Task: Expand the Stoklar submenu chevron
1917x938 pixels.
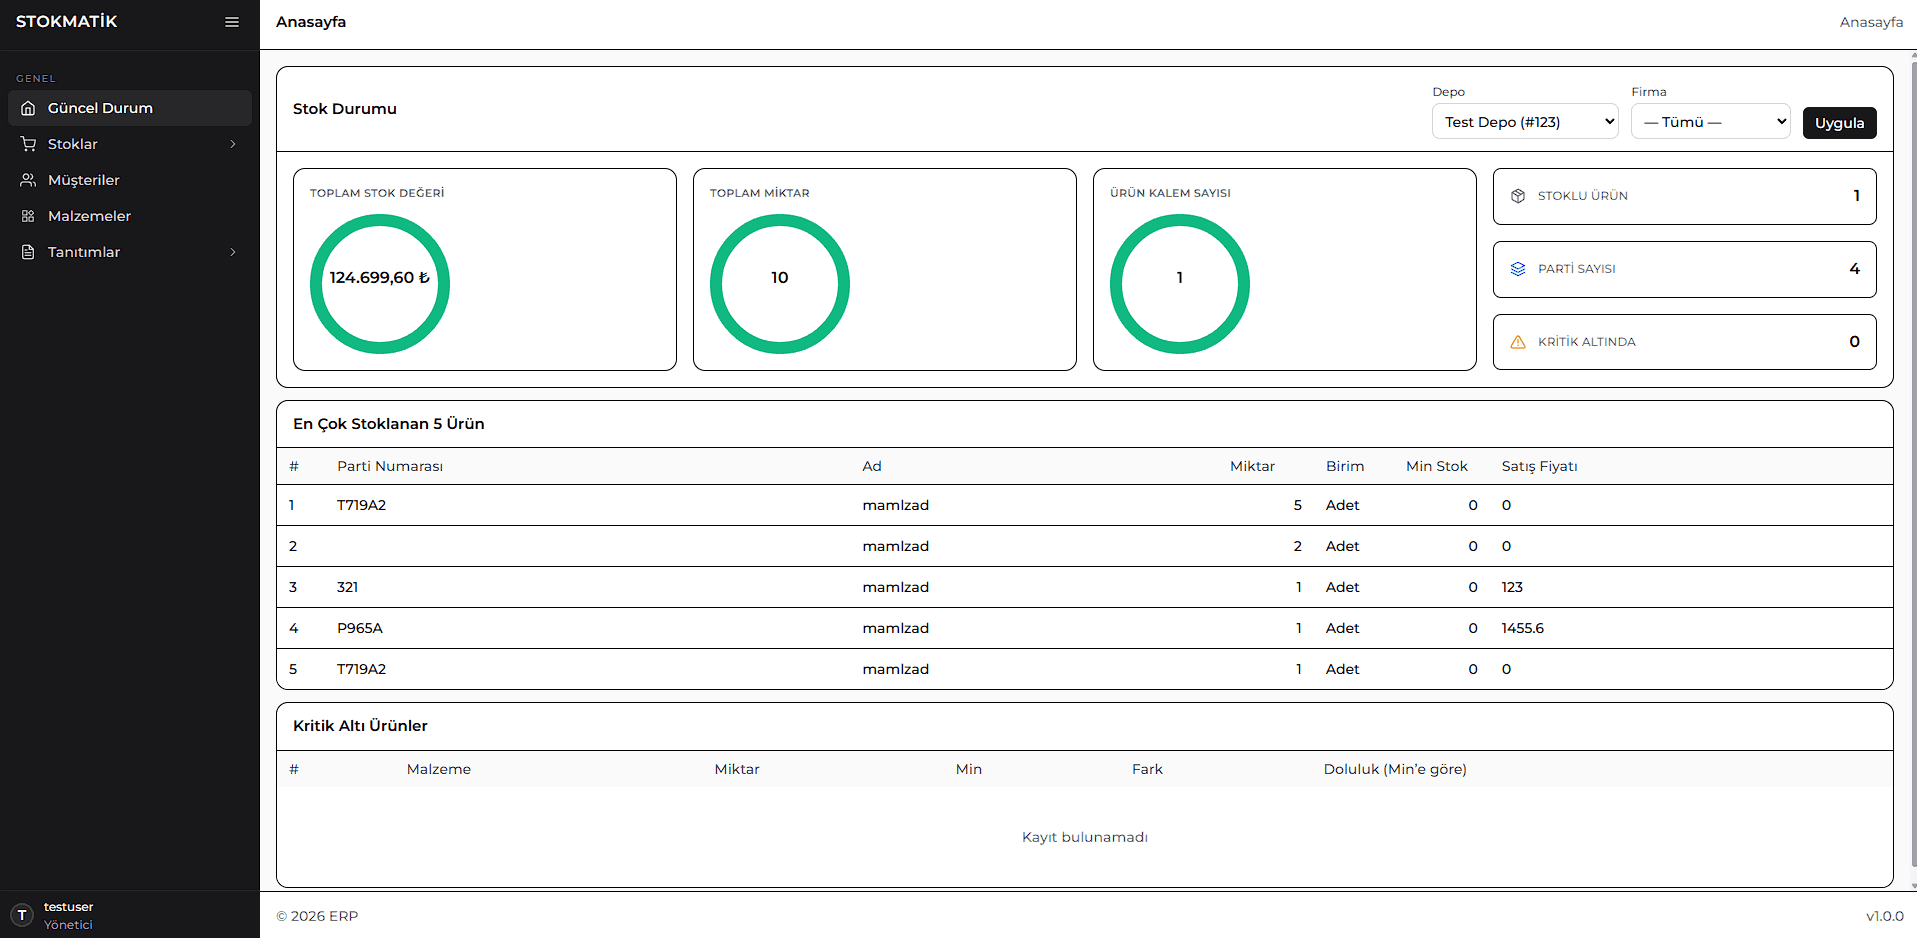Action: (x=233, y=144)
